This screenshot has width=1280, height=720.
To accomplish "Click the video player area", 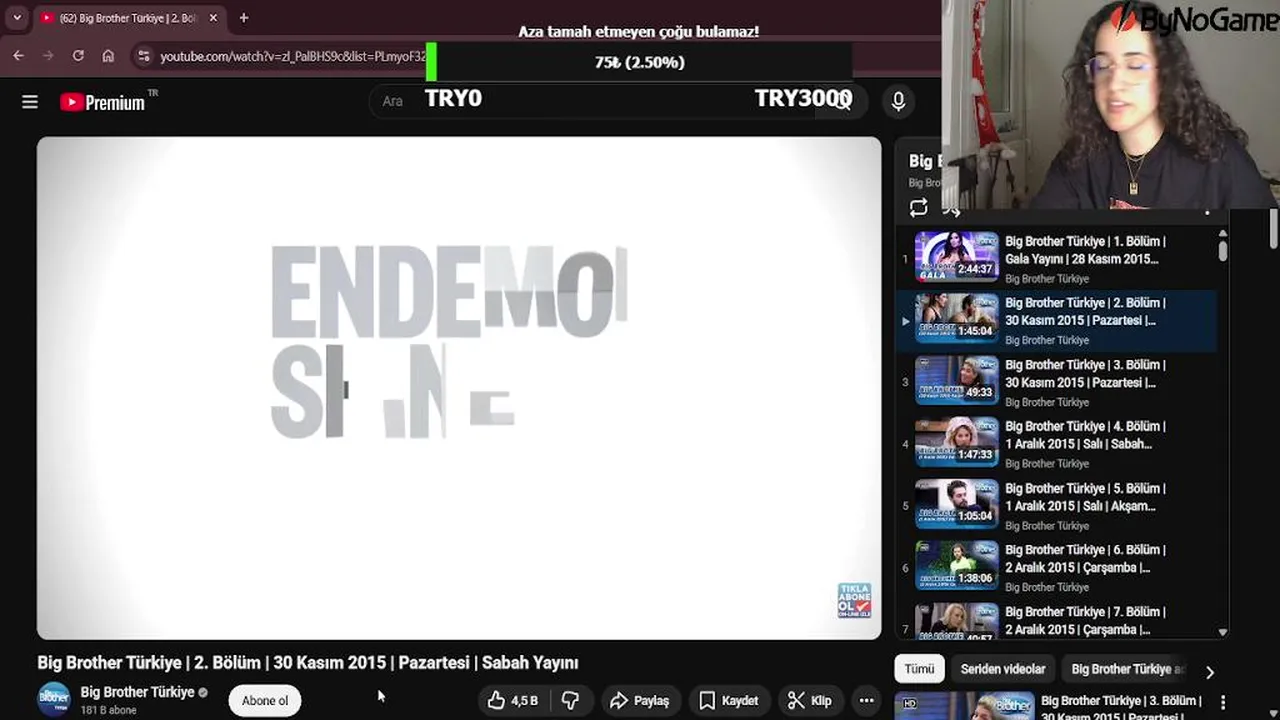I will click(x=459, y=388).
